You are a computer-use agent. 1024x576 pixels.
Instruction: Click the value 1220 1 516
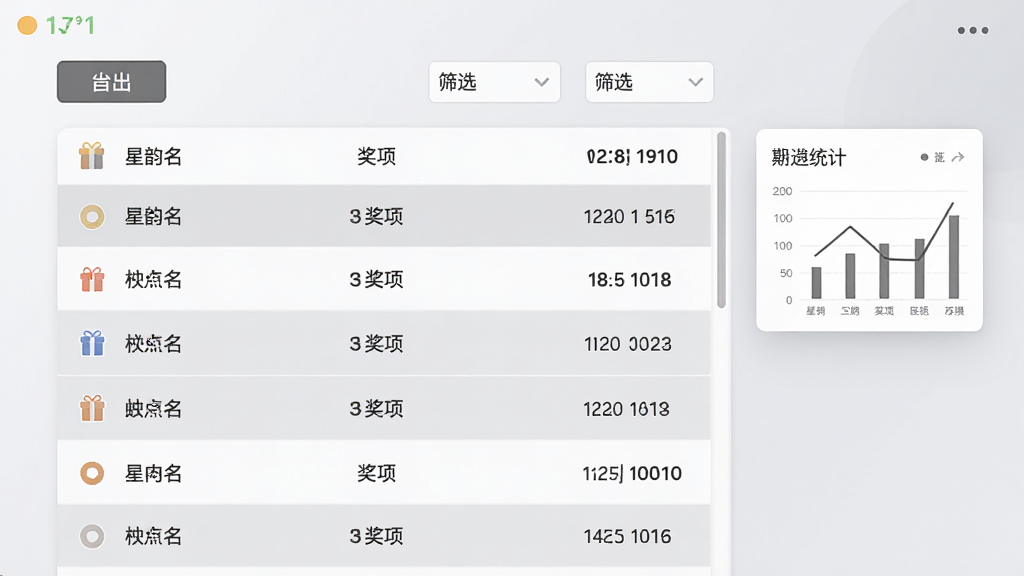[629, 216]
